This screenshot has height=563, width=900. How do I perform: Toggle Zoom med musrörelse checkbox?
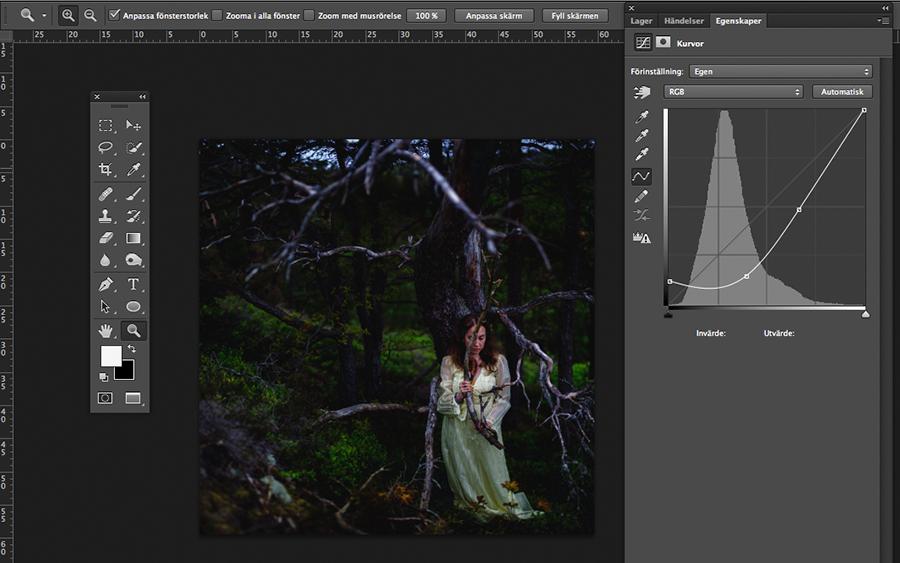pos(308,16)
